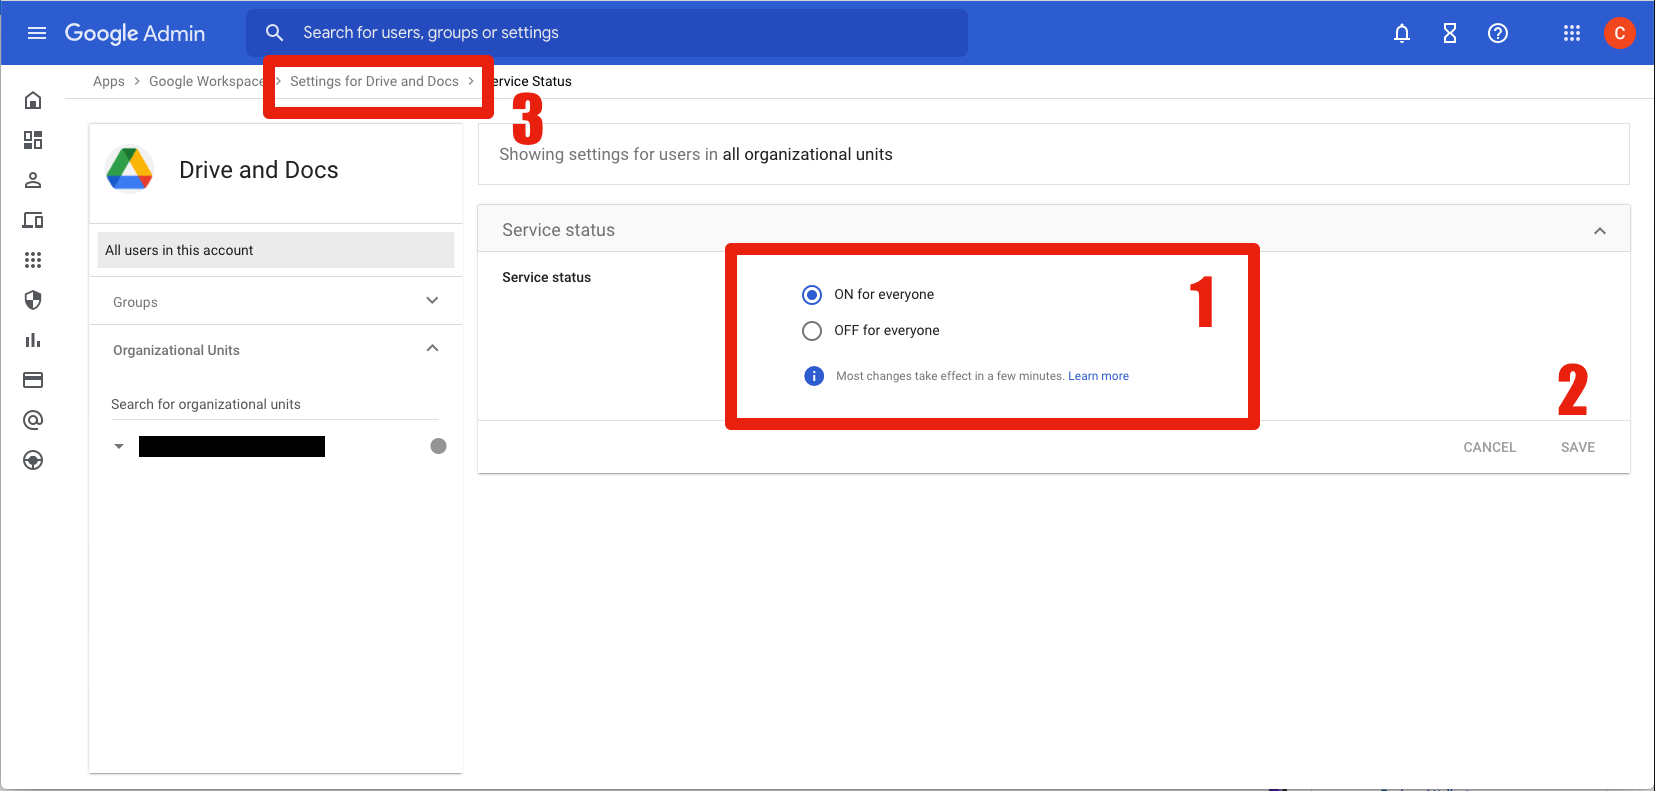Open Reporting bar chart icon in sidebar

33,340
